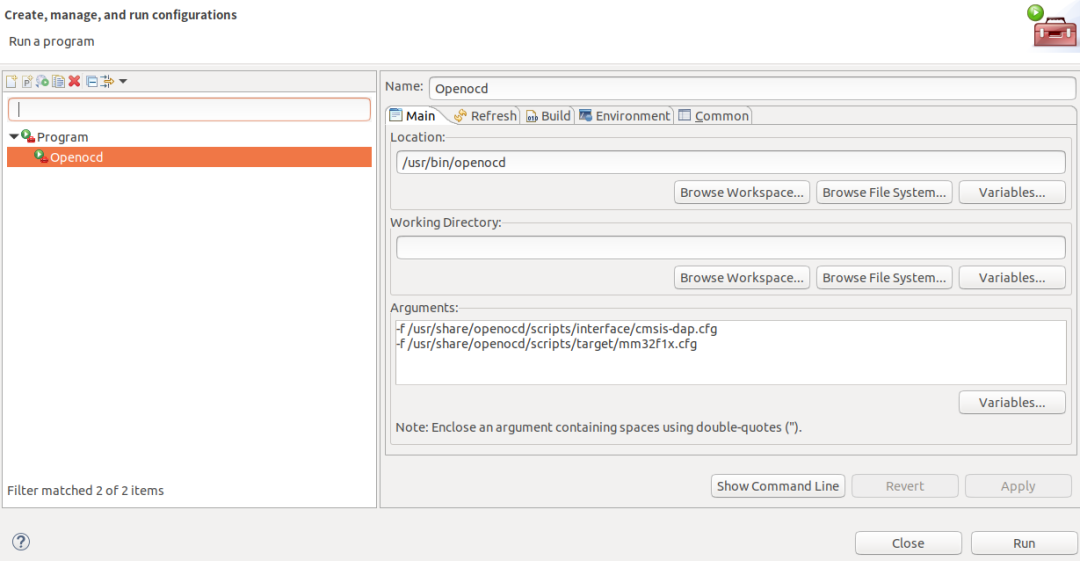Switch to the Main tab
This screenshot has width=1080, height=561.
[413, 116]
